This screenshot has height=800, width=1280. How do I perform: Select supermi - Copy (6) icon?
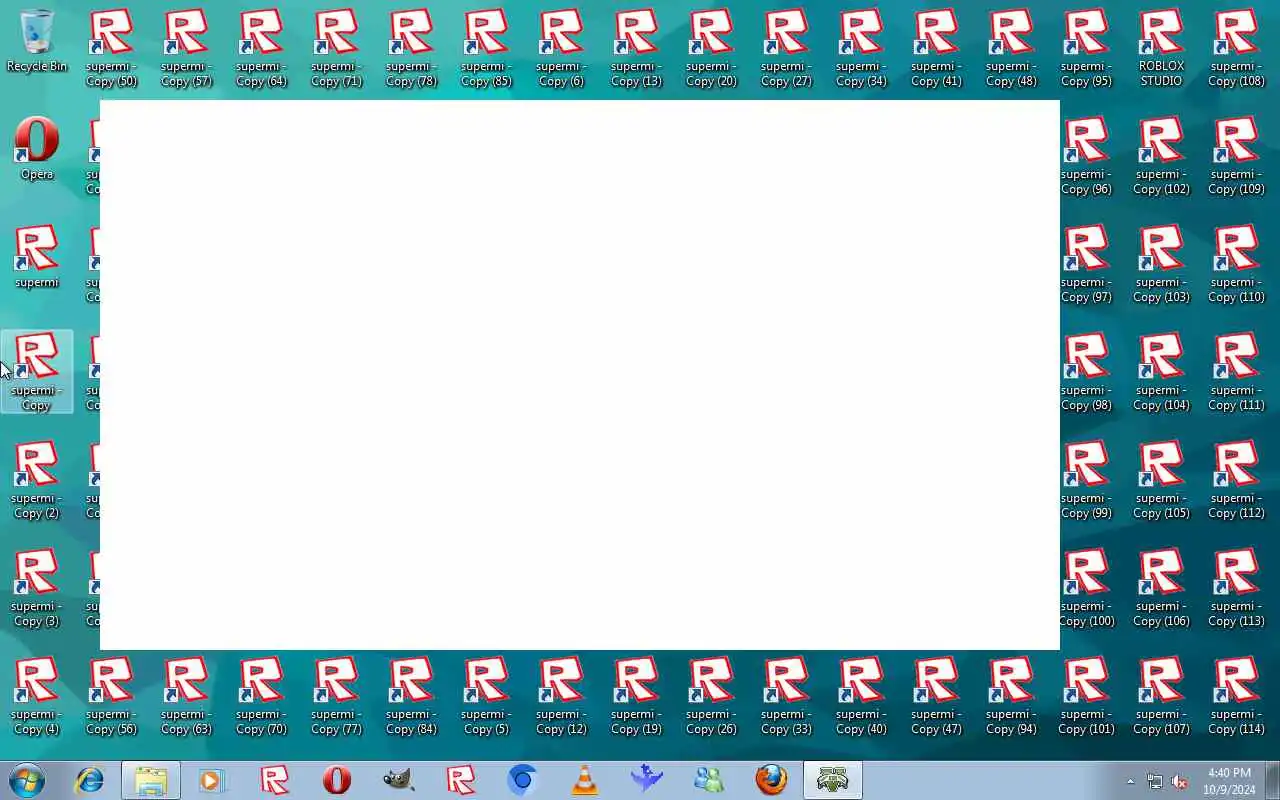coord(561,48)
